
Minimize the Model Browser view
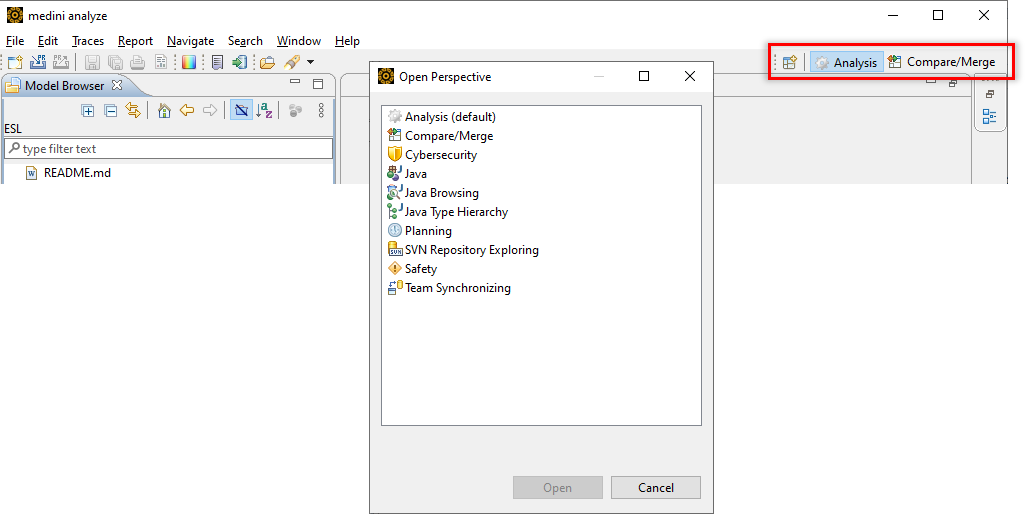click(295, 82)
